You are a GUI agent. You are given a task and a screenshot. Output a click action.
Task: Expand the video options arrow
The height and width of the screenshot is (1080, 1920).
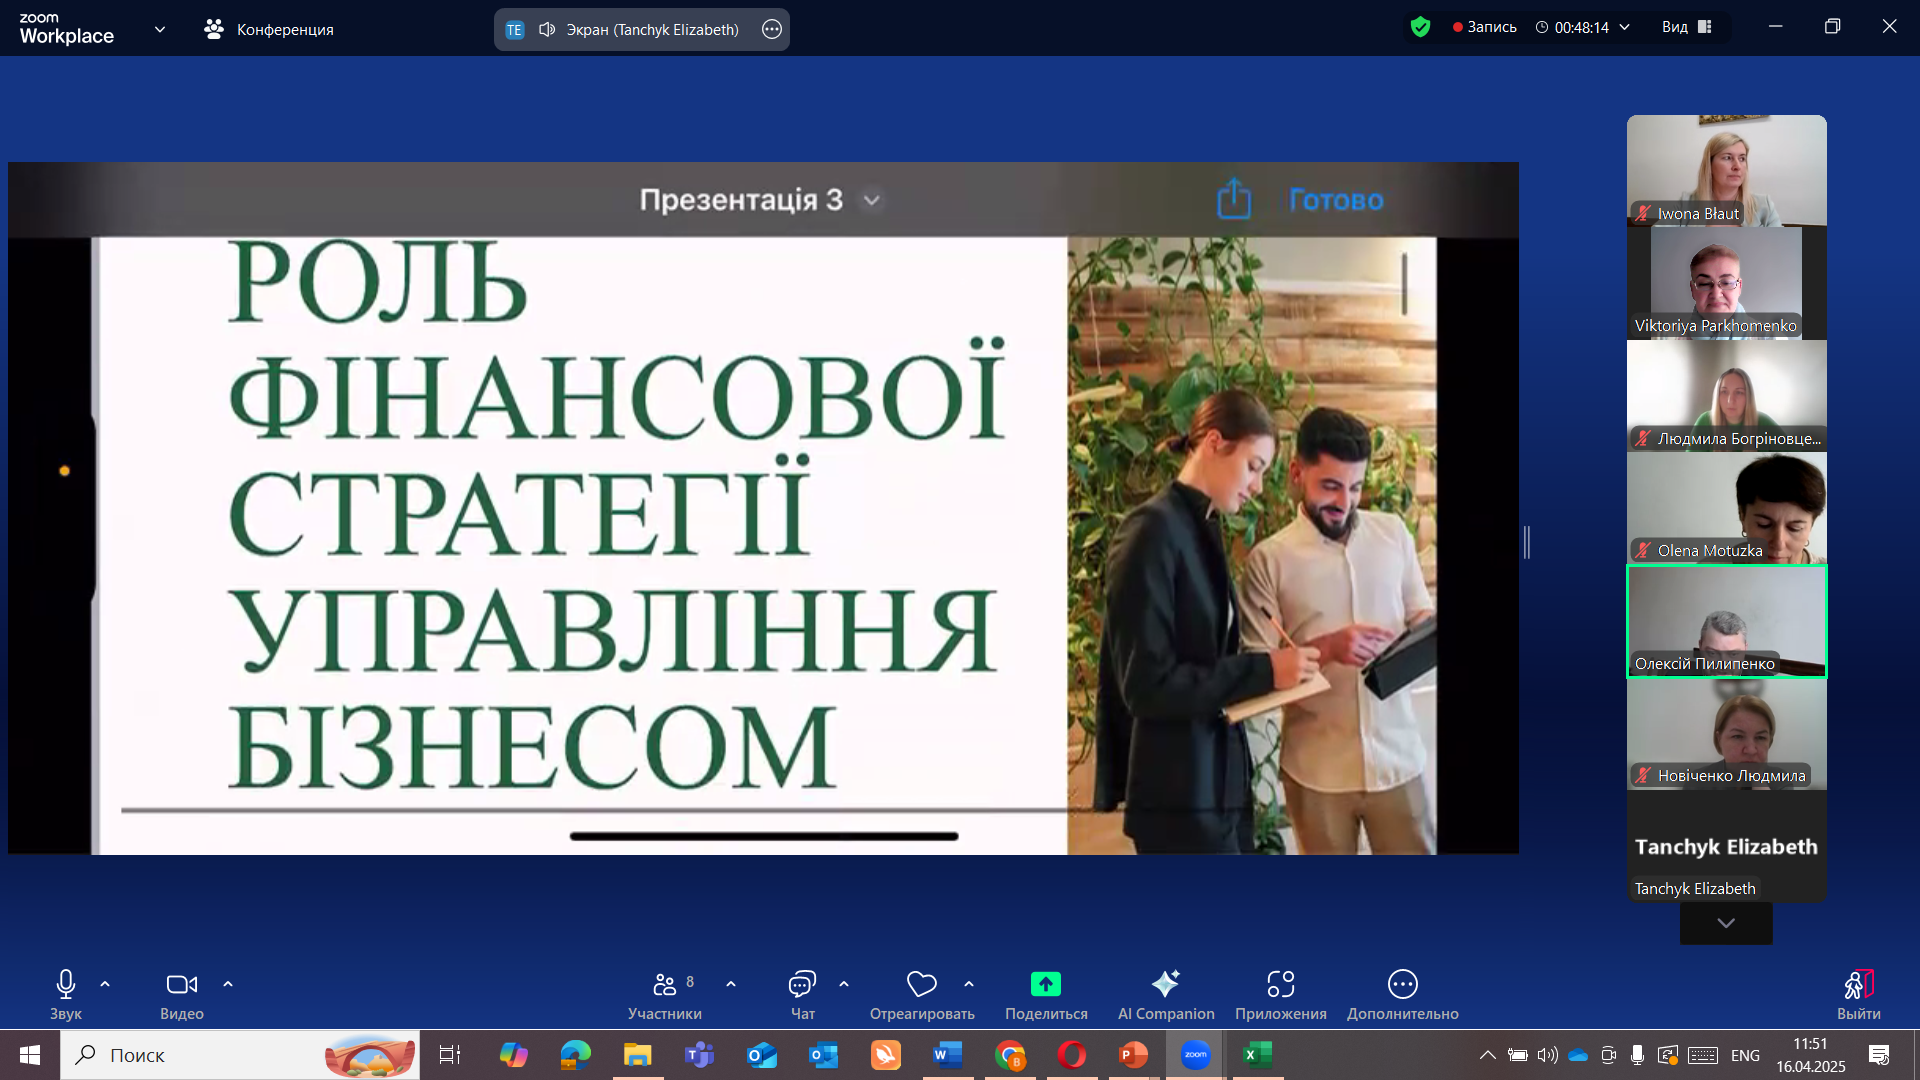coord(228,984)
